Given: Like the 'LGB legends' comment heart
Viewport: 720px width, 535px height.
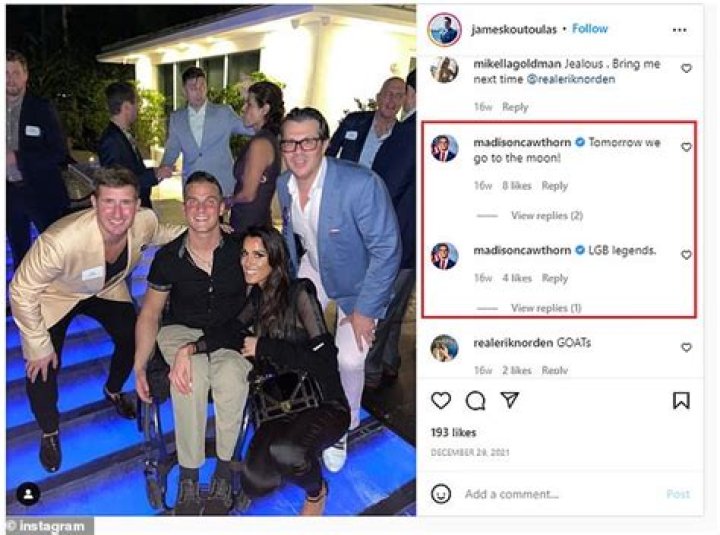Looking at the screenshot, I should click(686, 255).
